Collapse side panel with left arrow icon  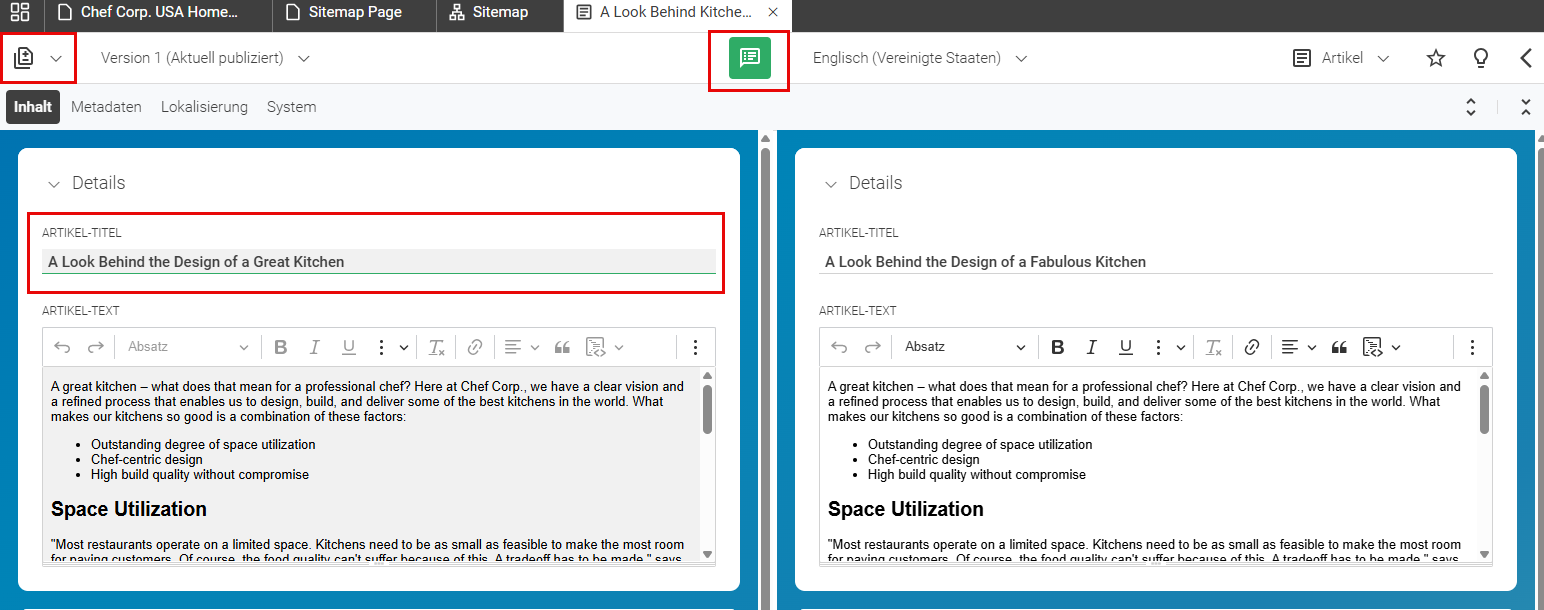[x=1526, y=58]
